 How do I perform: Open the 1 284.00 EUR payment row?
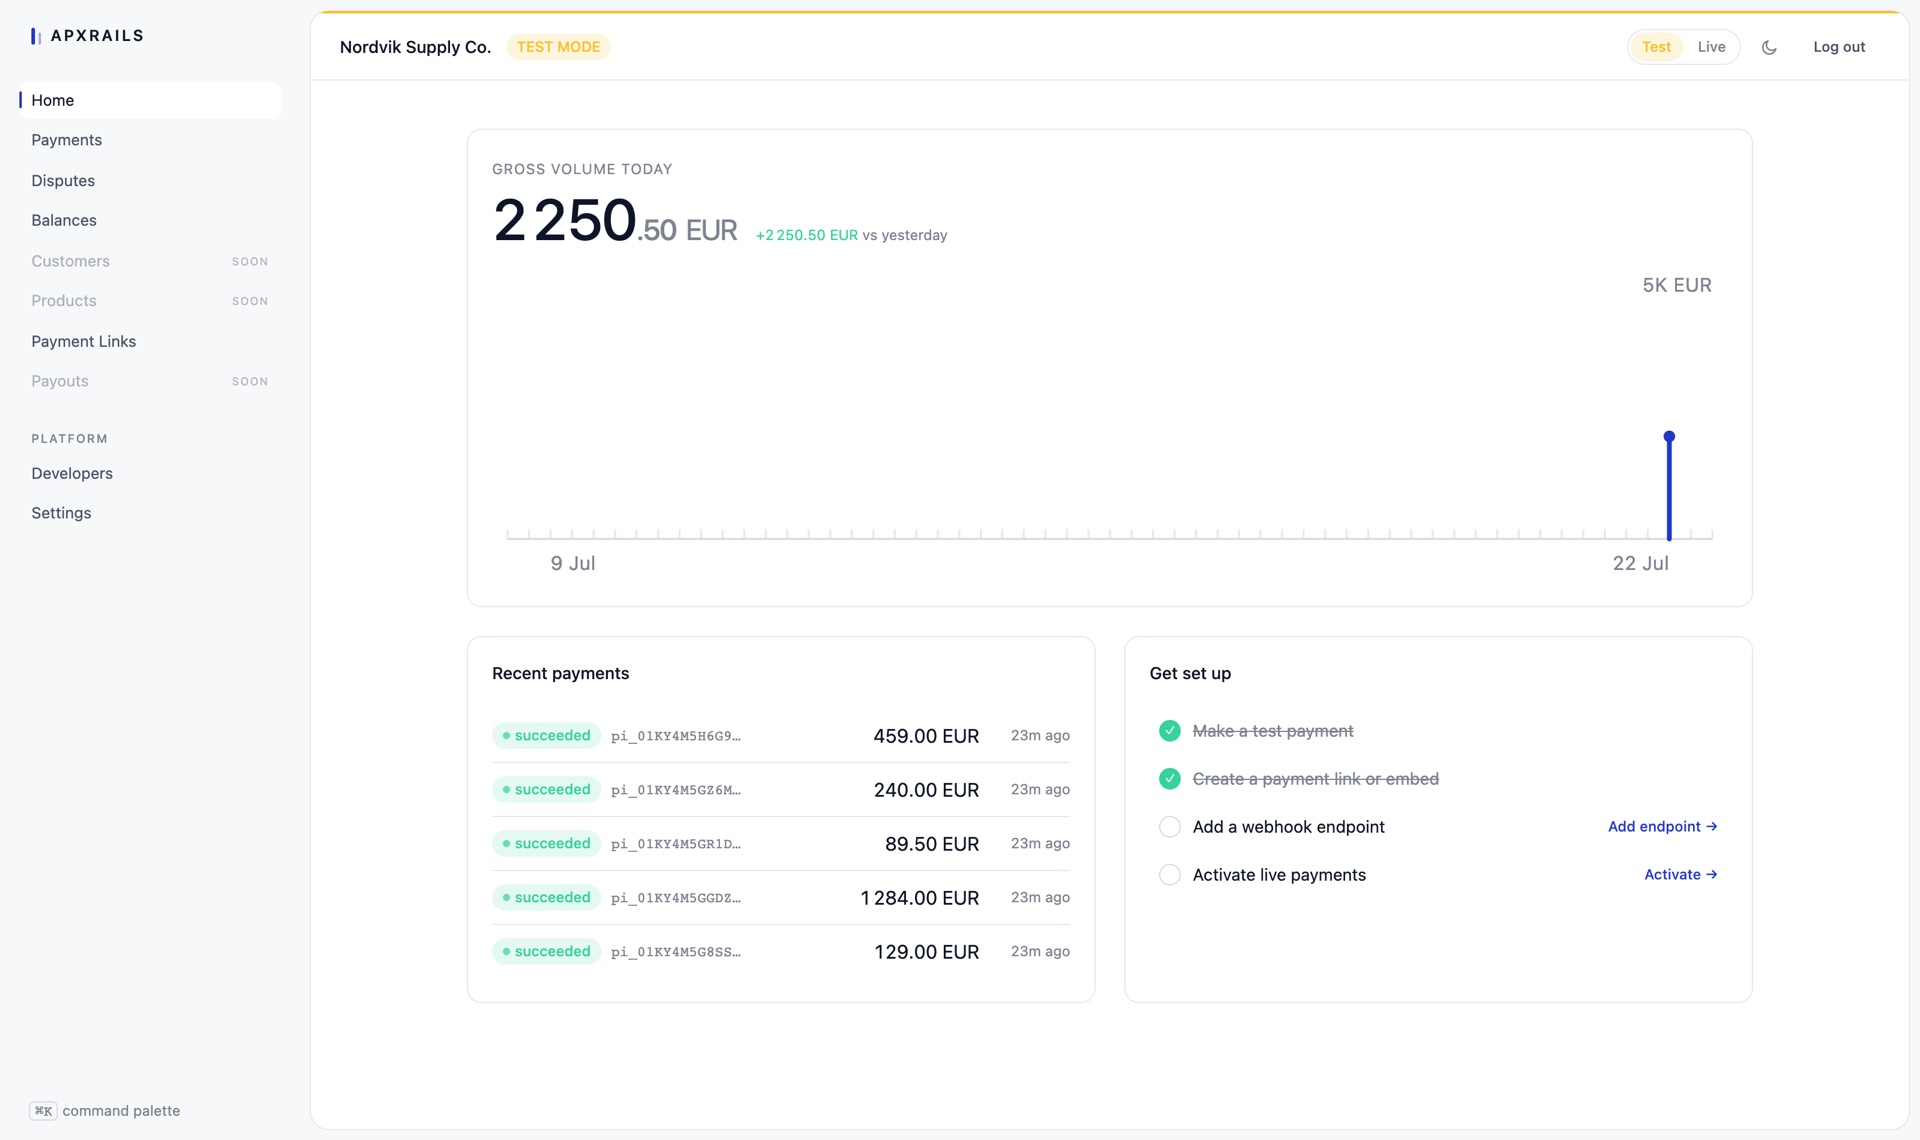[x=781, y=898]
